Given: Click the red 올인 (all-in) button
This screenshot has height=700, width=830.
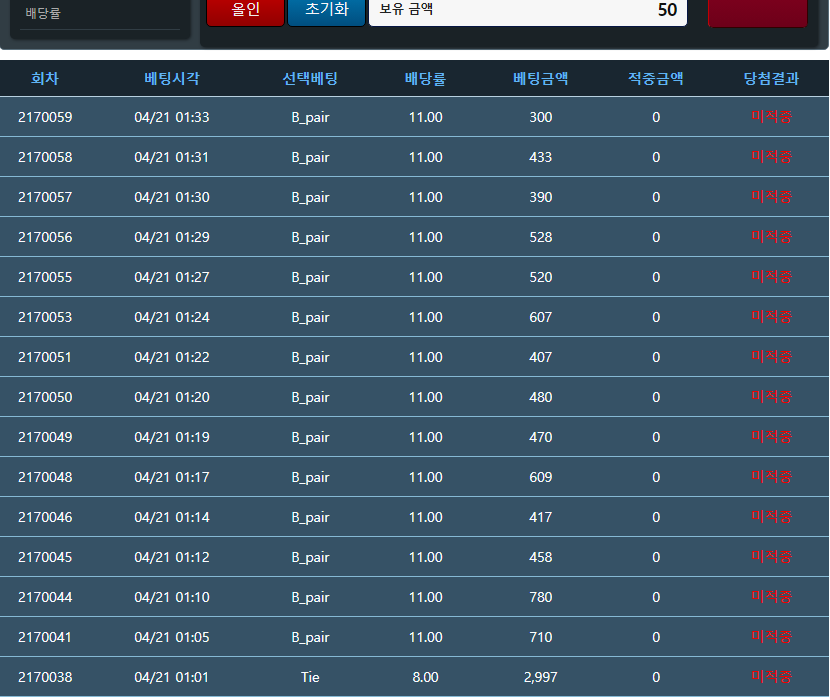Looking at the screenshot, I should [x=245, y=11].
